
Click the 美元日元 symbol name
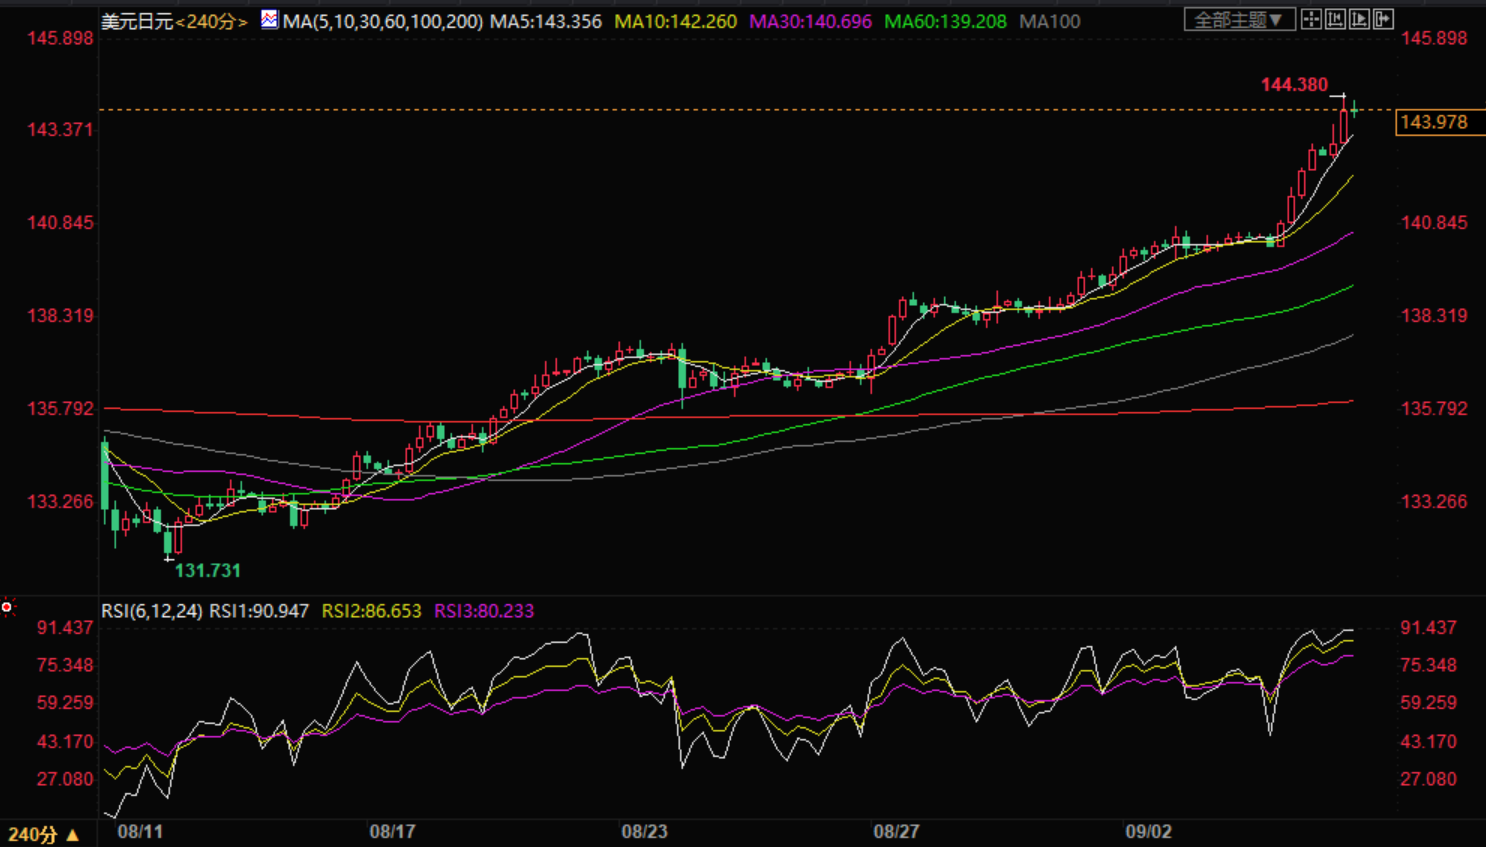[x=137, y=21]
